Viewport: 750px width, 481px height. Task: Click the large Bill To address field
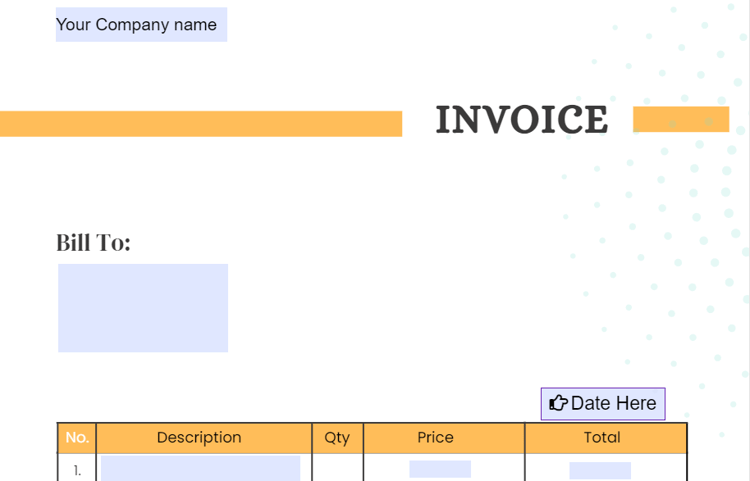pyautogui.click(x=143, y=308)
